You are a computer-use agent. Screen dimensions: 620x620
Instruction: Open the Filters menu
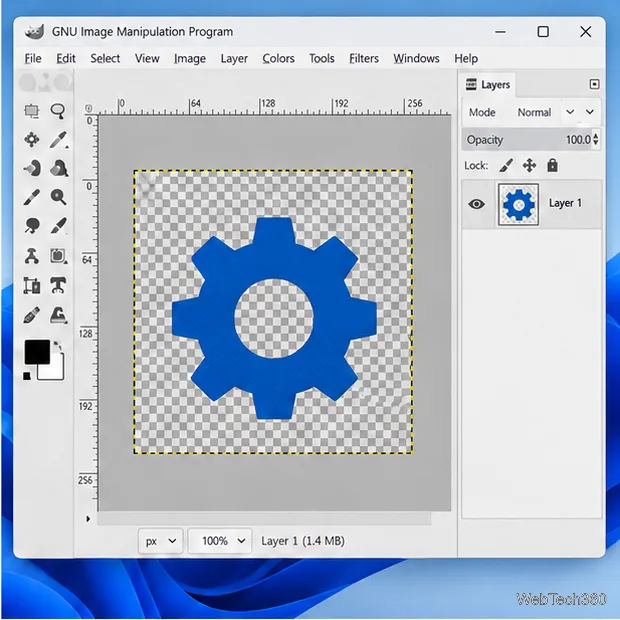[x=364, y=59]
